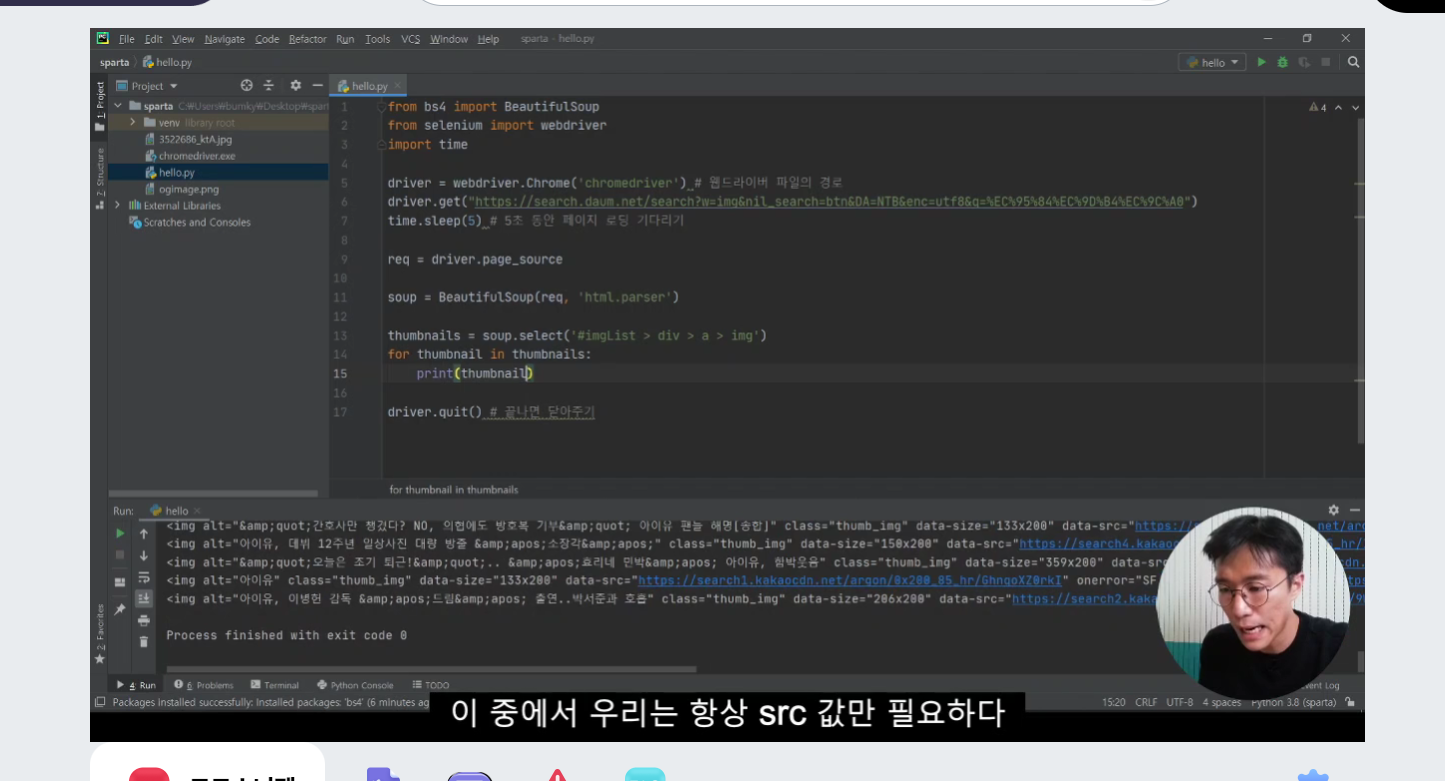The width and height of the screenshot is (1445, 781).
Task: Toggle soft-wrap in the Run console
Action: tap(144, 577)
